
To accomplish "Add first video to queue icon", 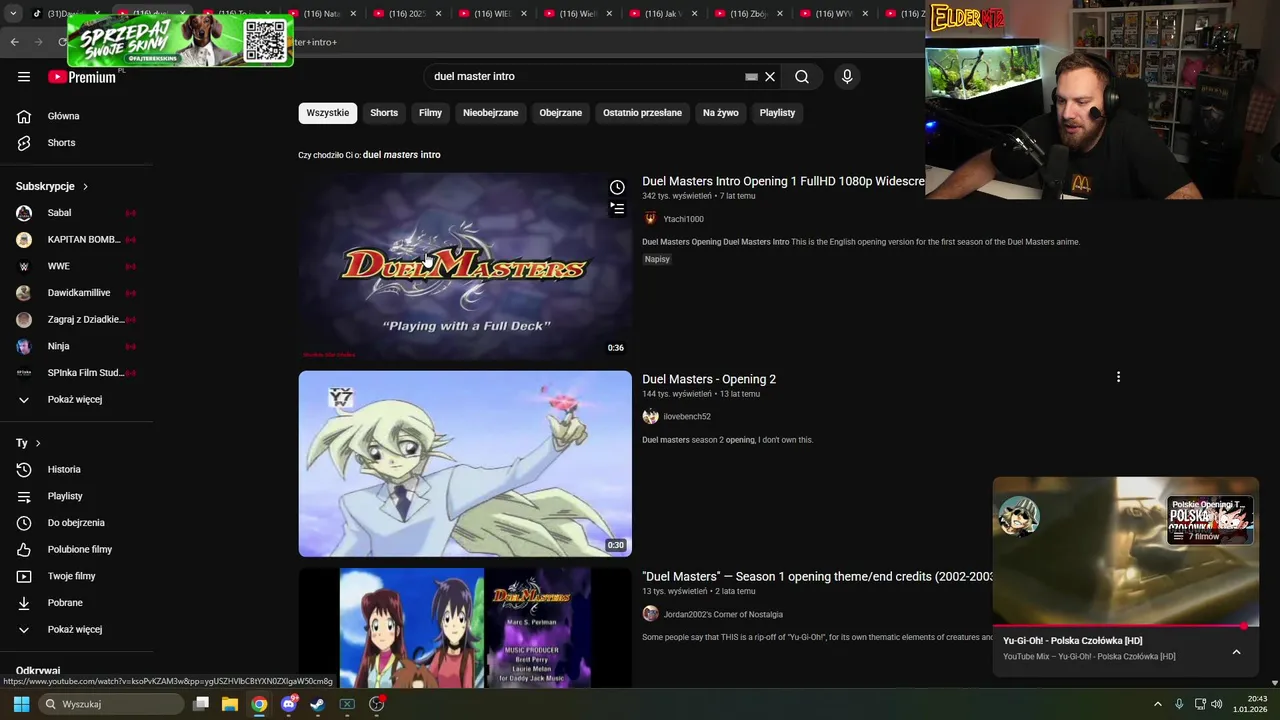I will click(x=617, y=208).
